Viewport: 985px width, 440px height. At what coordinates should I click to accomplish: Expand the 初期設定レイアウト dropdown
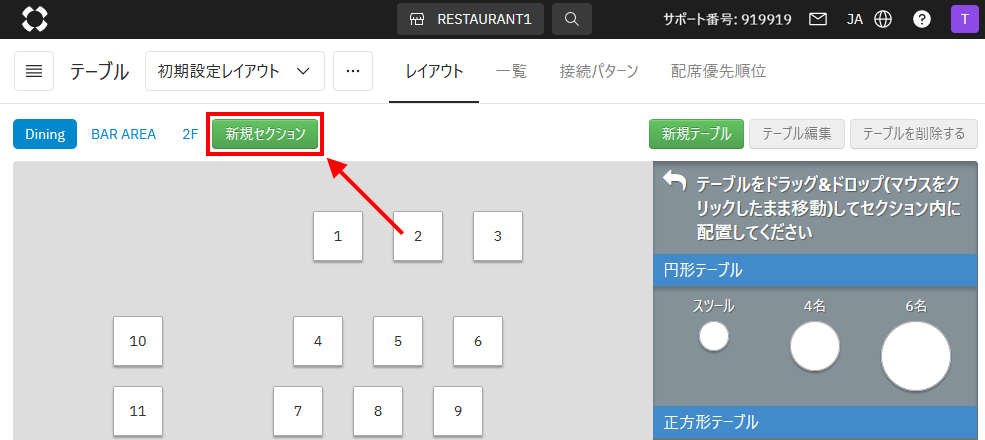pos(234,71)
